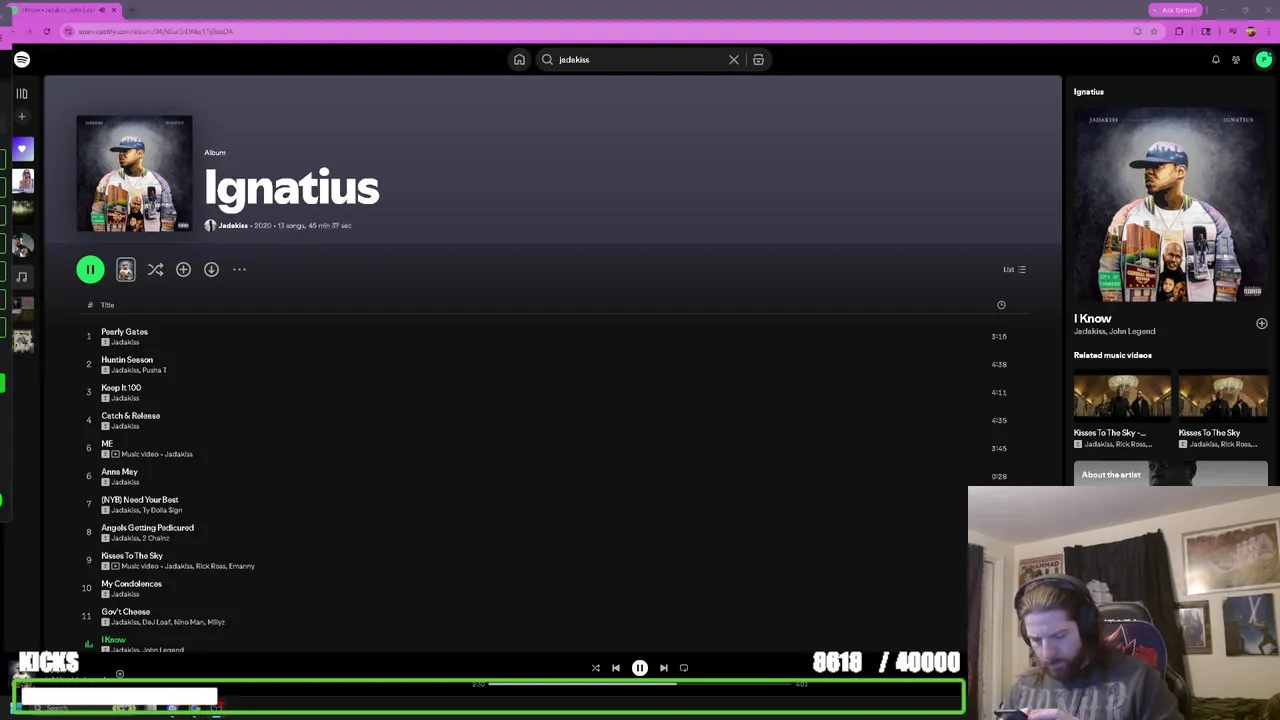Reload the page in Chrome
This screenshot has height=720, width=1280.
pos(46,32)
